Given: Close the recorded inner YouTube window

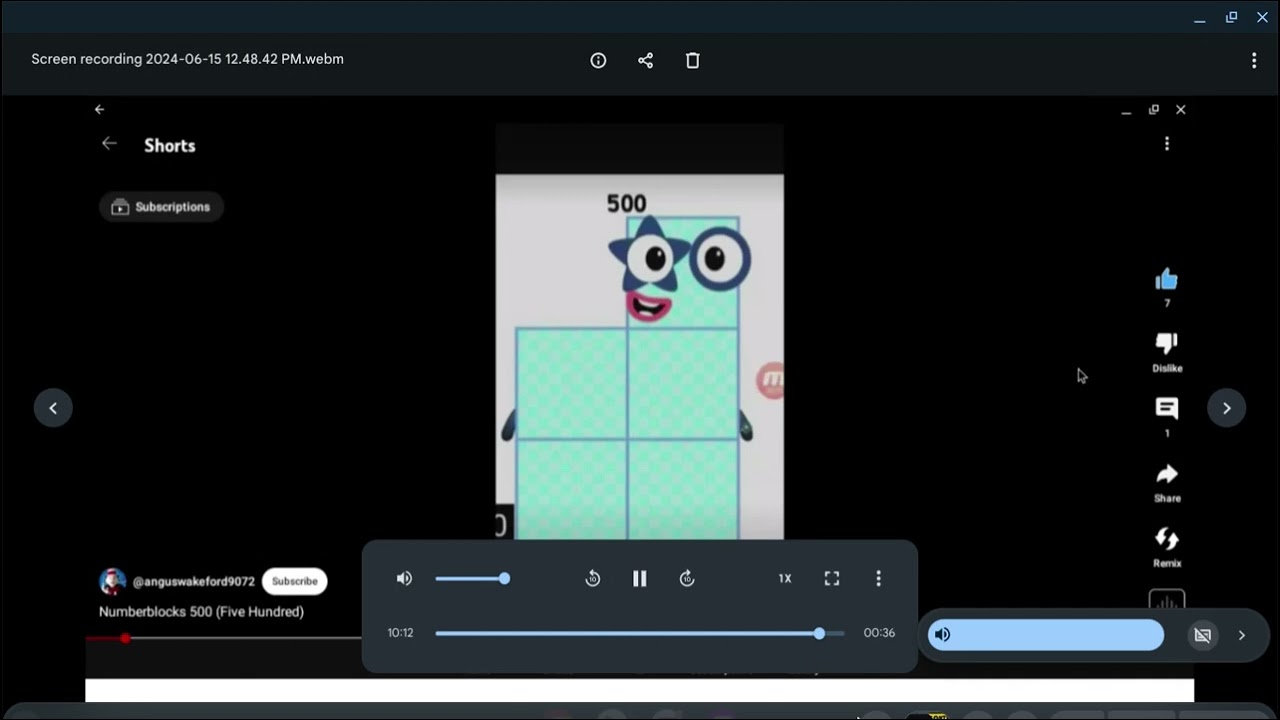Looking at the screenshot, I should (x=1180, y=110).
